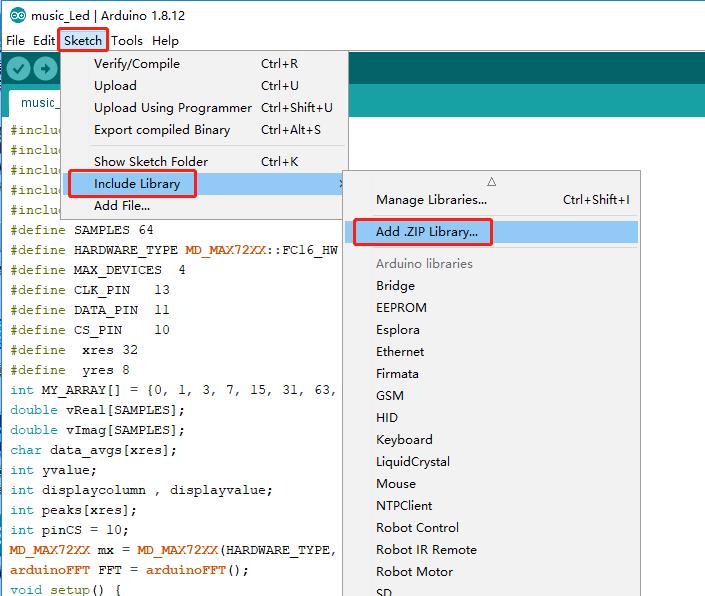705x596 pixels.
Task: Expand the Include Library submenu
Action: (137, 184)
